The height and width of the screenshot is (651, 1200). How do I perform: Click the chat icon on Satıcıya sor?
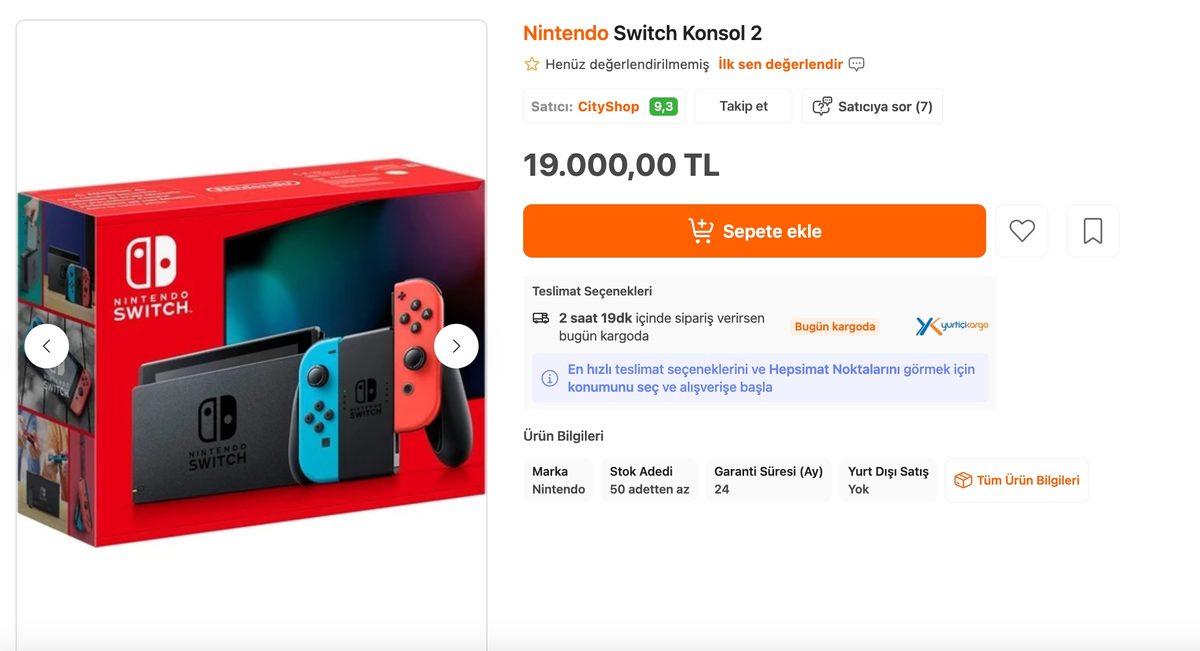tap(822, 105)
